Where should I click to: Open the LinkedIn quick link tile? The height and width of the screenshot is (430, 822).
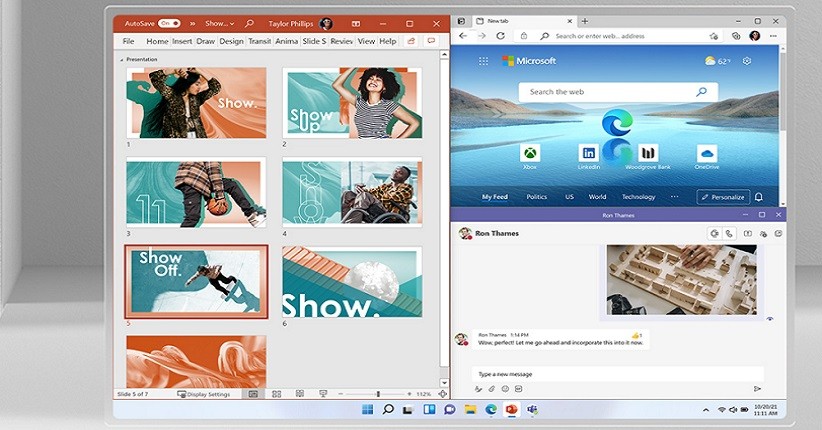pos(588,153)
